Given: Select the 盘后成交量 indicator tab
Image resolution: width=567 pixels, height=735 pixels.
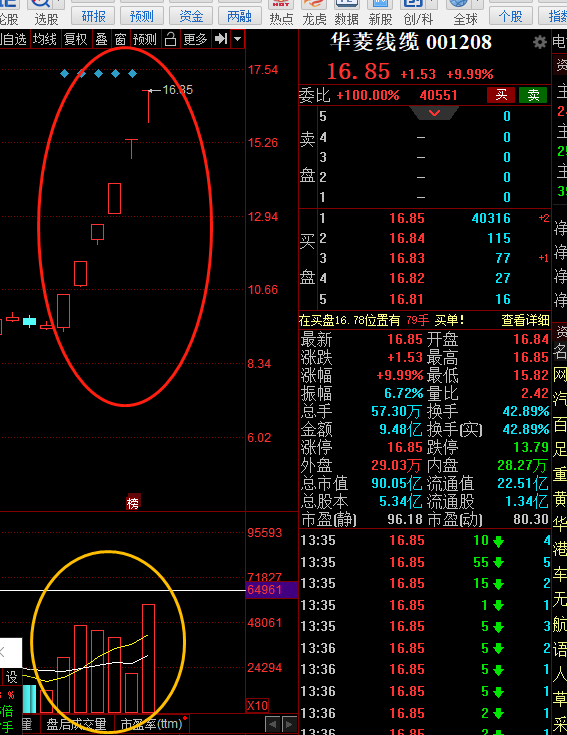Looking at the screenshot, I should (x=76, y=724).
